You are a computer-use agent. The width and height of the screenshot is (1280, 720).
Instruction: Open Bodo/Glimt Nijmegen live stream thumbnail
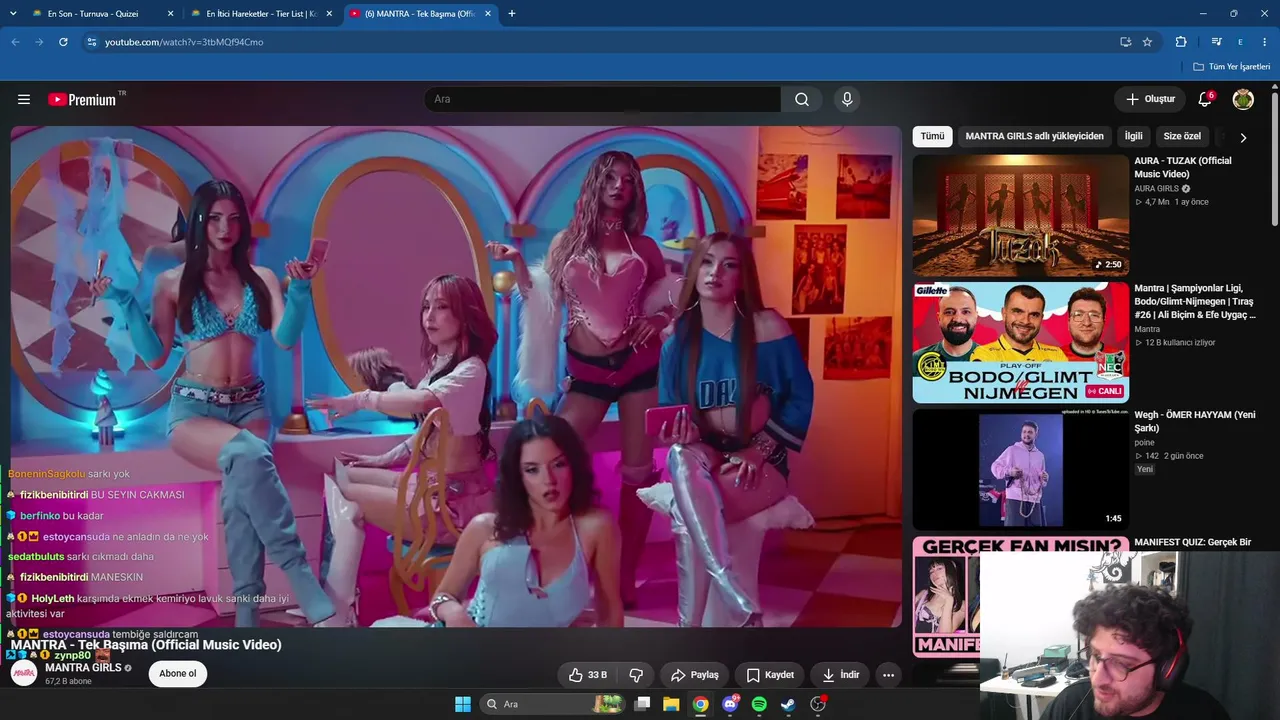1020,342
